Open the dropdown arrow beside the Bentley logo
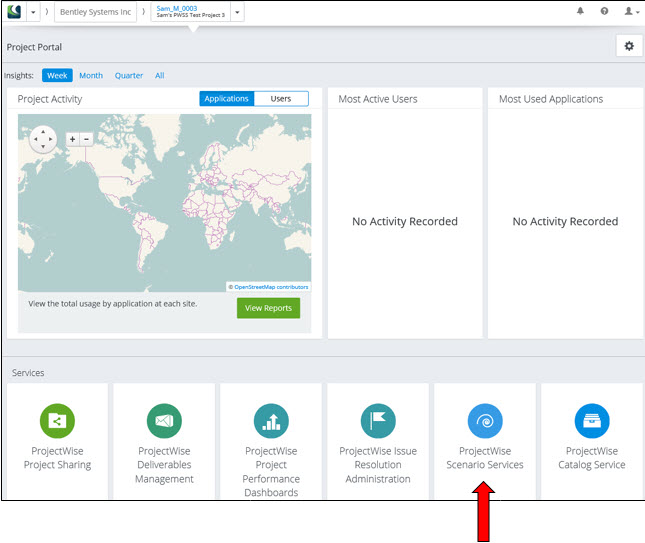This screenshot has width=645, height=543. tap(33, 12)
